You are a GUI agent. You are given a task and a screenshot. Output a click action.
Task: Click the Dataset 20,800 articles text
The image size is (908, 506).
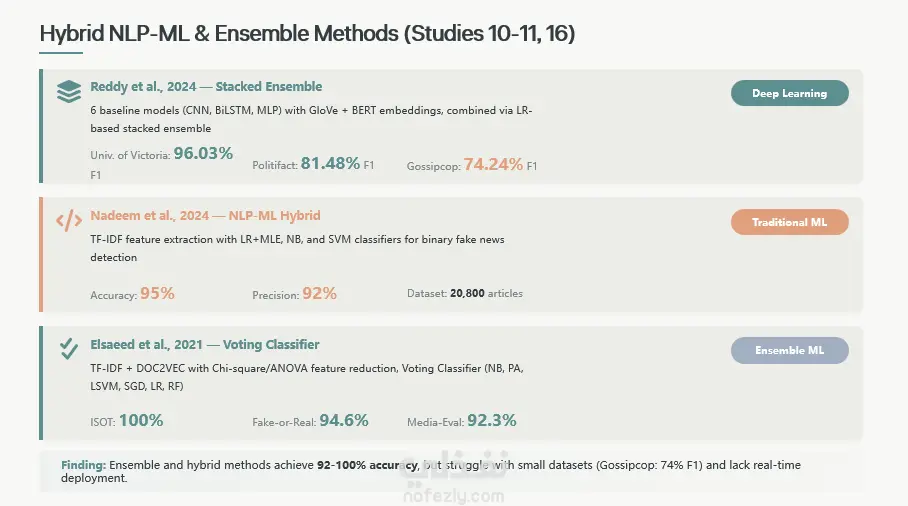click(465, 294)
